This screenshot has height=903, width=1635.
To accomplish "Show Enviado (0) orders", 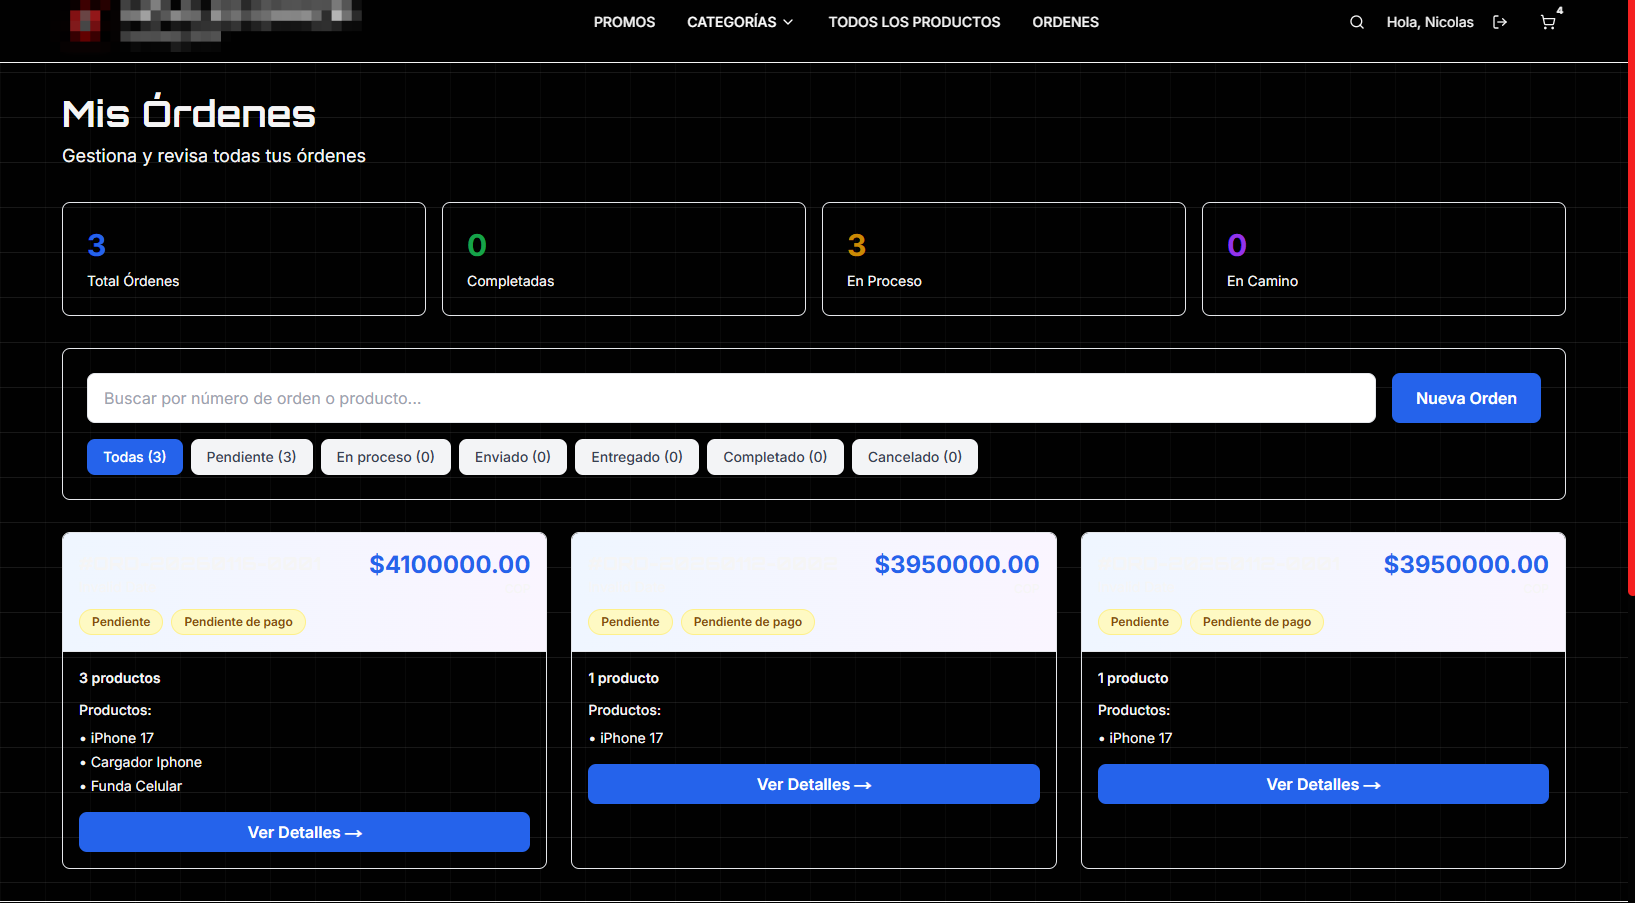I will coord(512,457).
